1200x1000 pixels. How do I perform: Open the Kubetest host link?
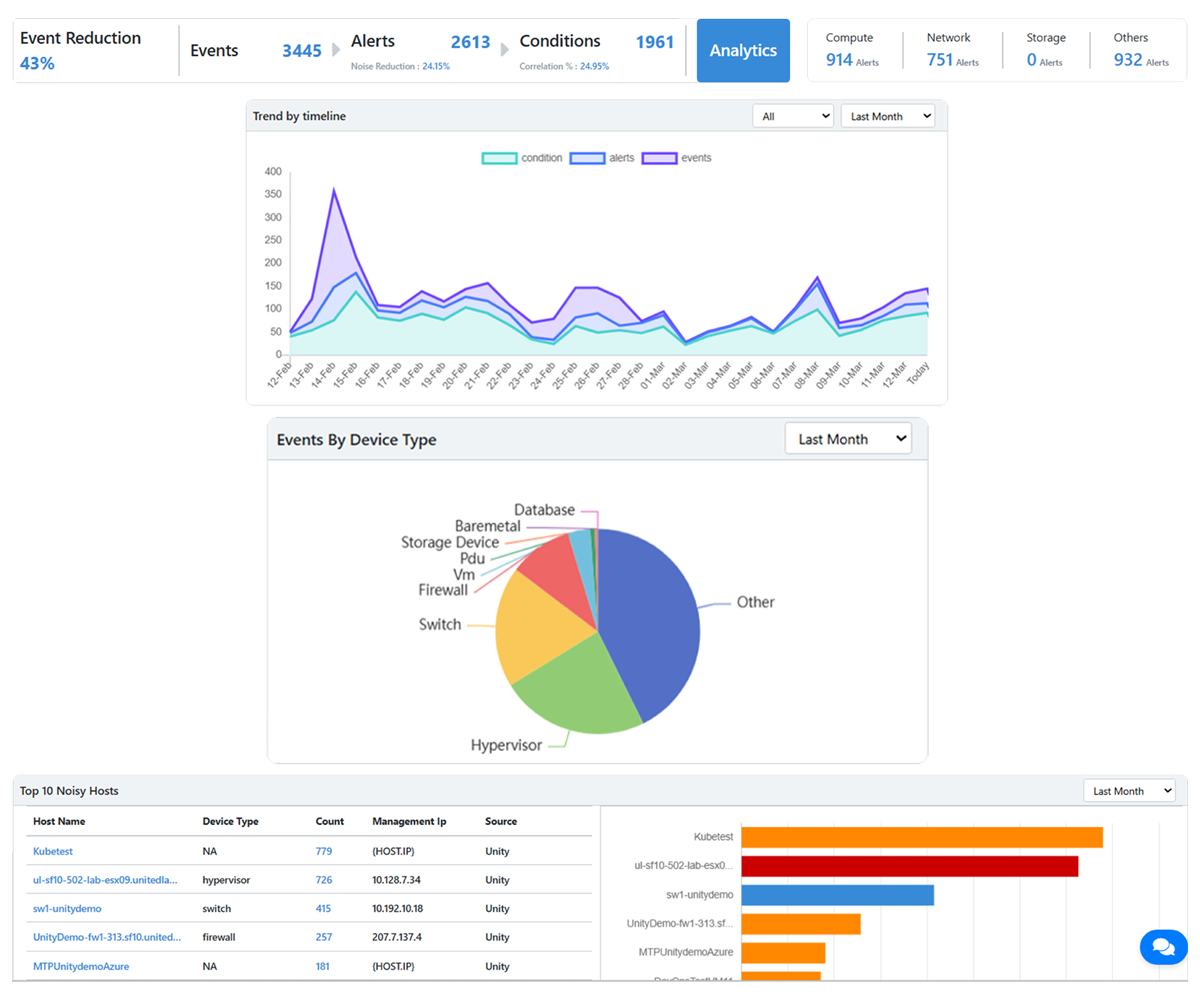click(53, 851)
